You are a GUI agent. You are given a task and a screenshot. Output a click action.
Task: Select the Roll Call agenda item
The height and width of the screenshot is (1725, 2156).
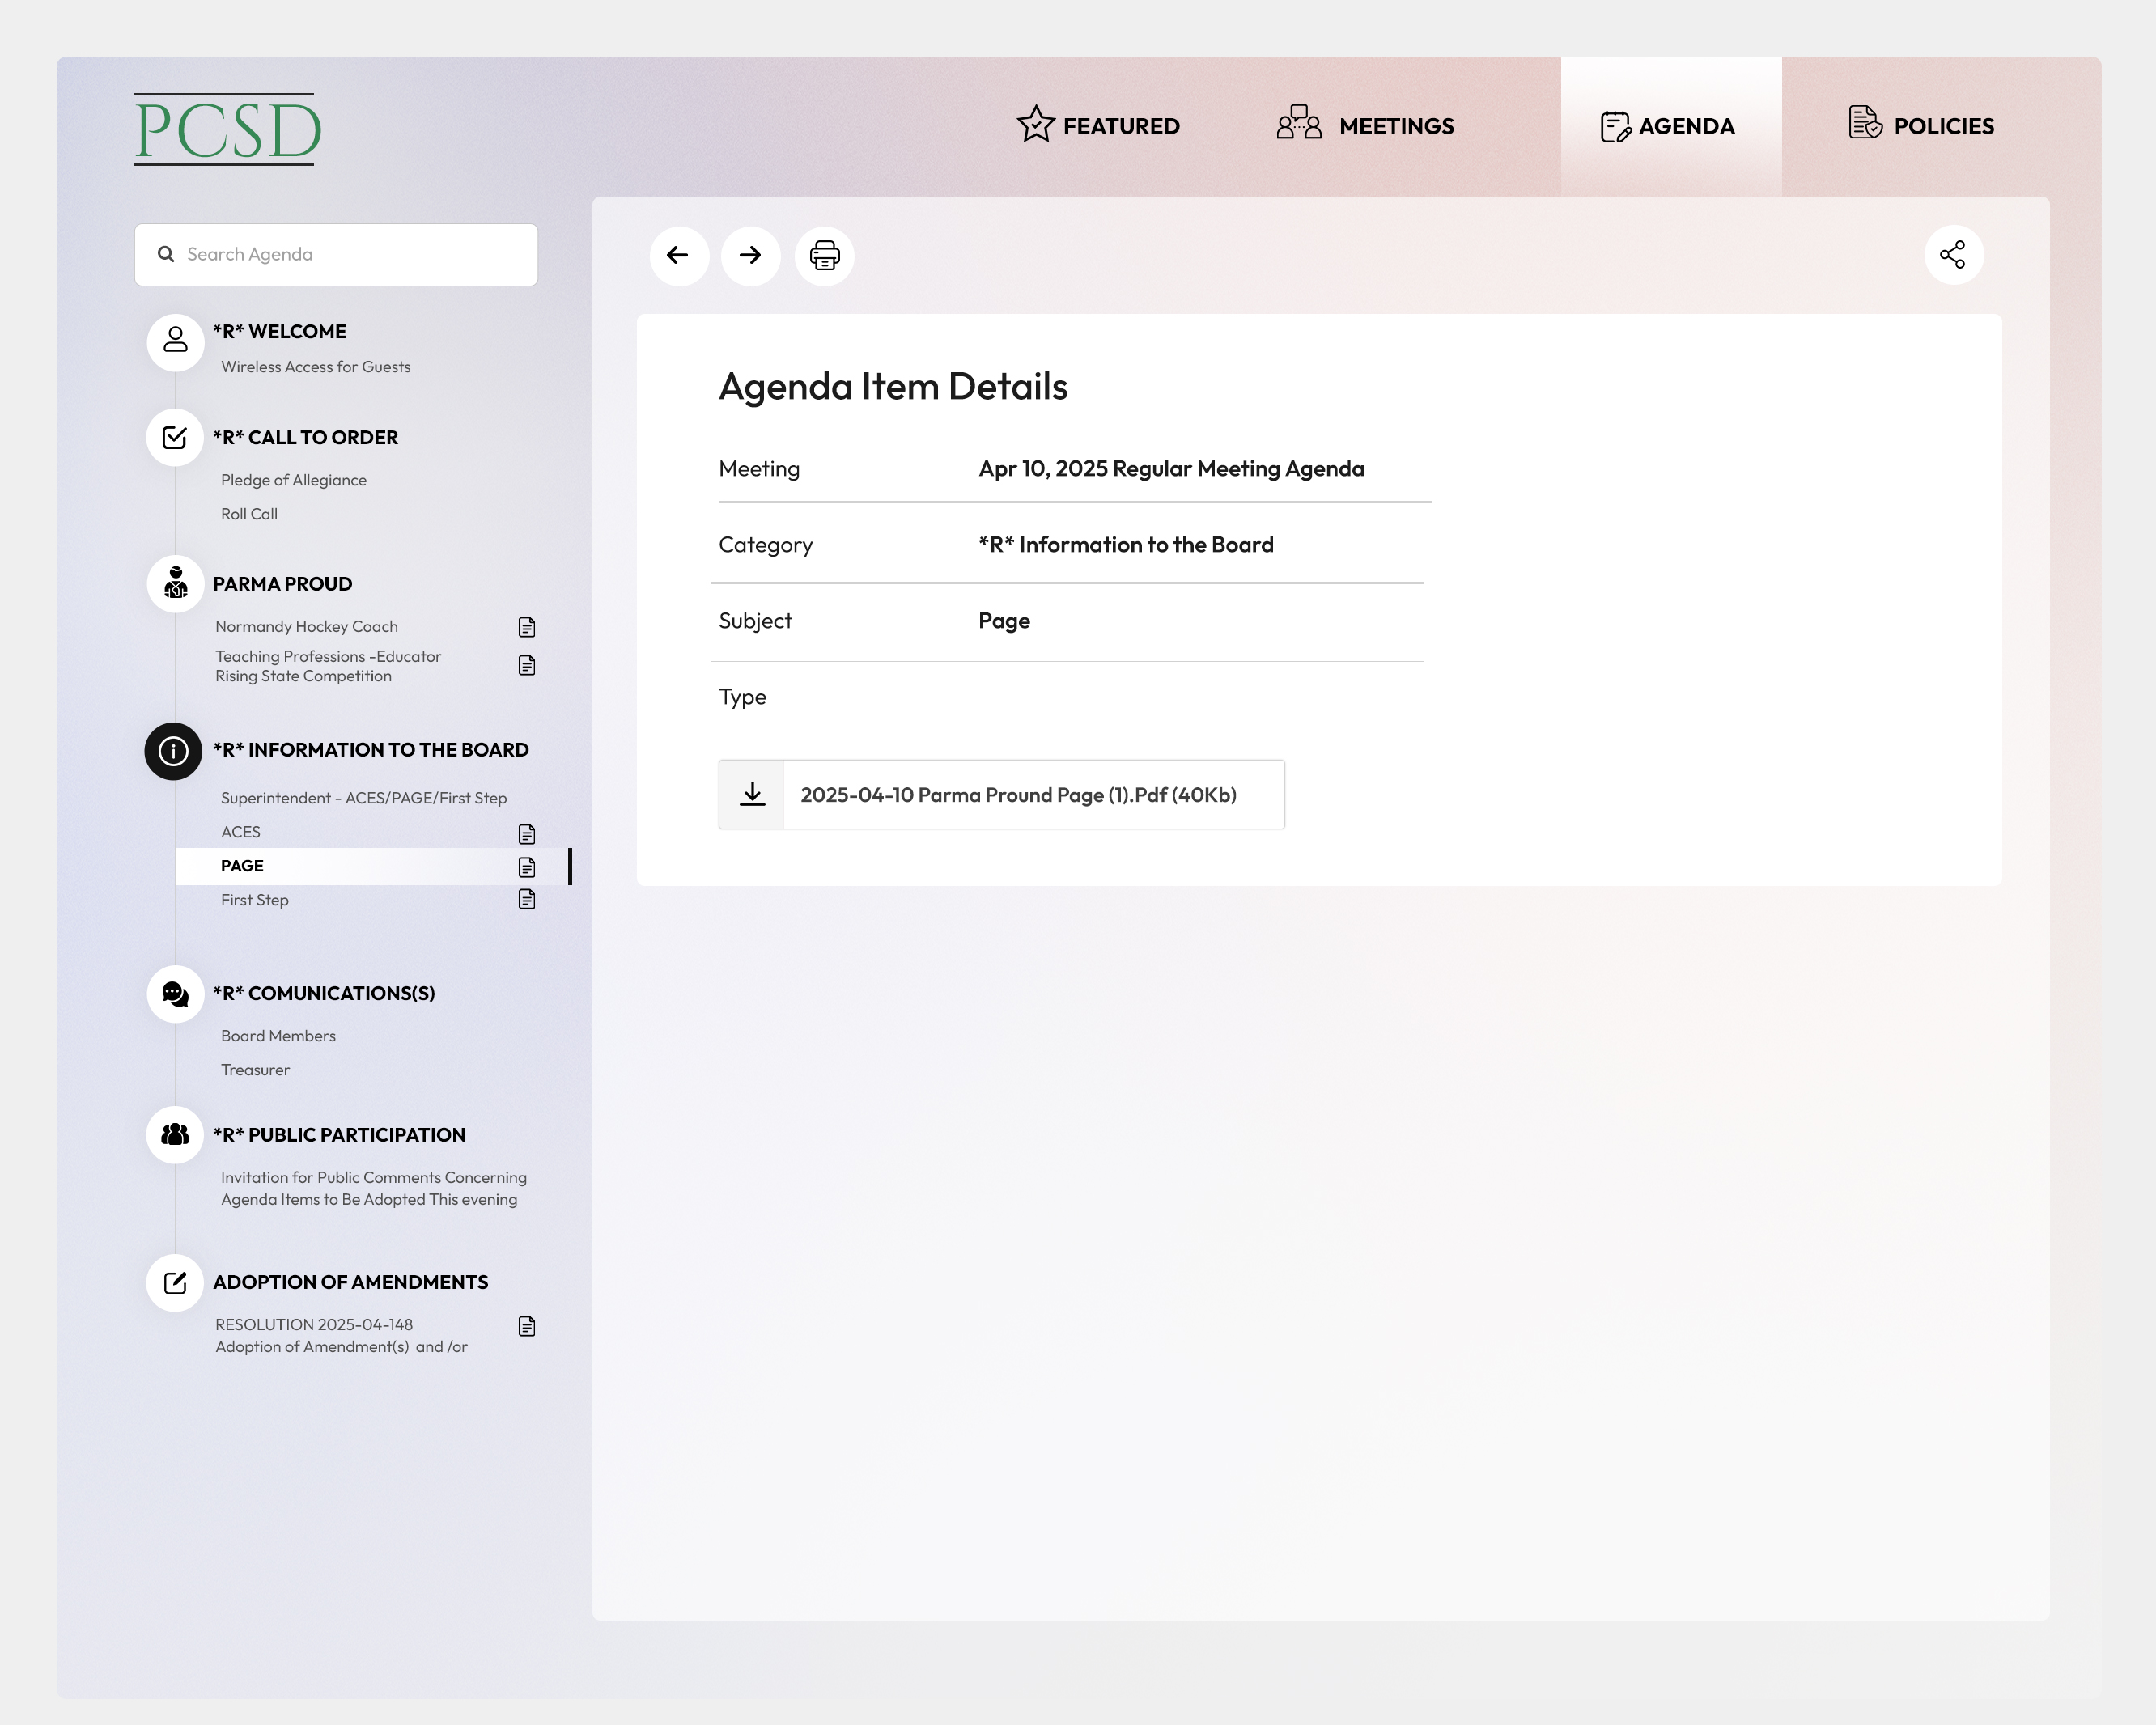point(249,514)
